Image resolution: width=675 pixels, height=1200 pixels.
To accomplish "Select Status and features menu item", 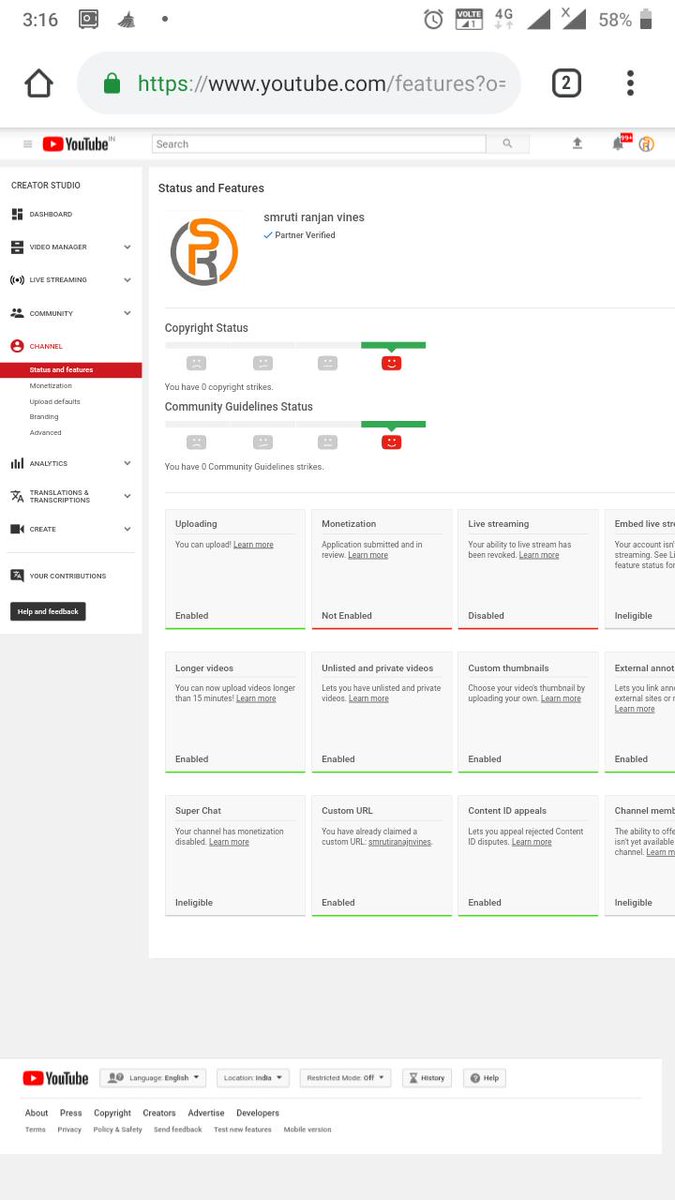I will 71,370.
